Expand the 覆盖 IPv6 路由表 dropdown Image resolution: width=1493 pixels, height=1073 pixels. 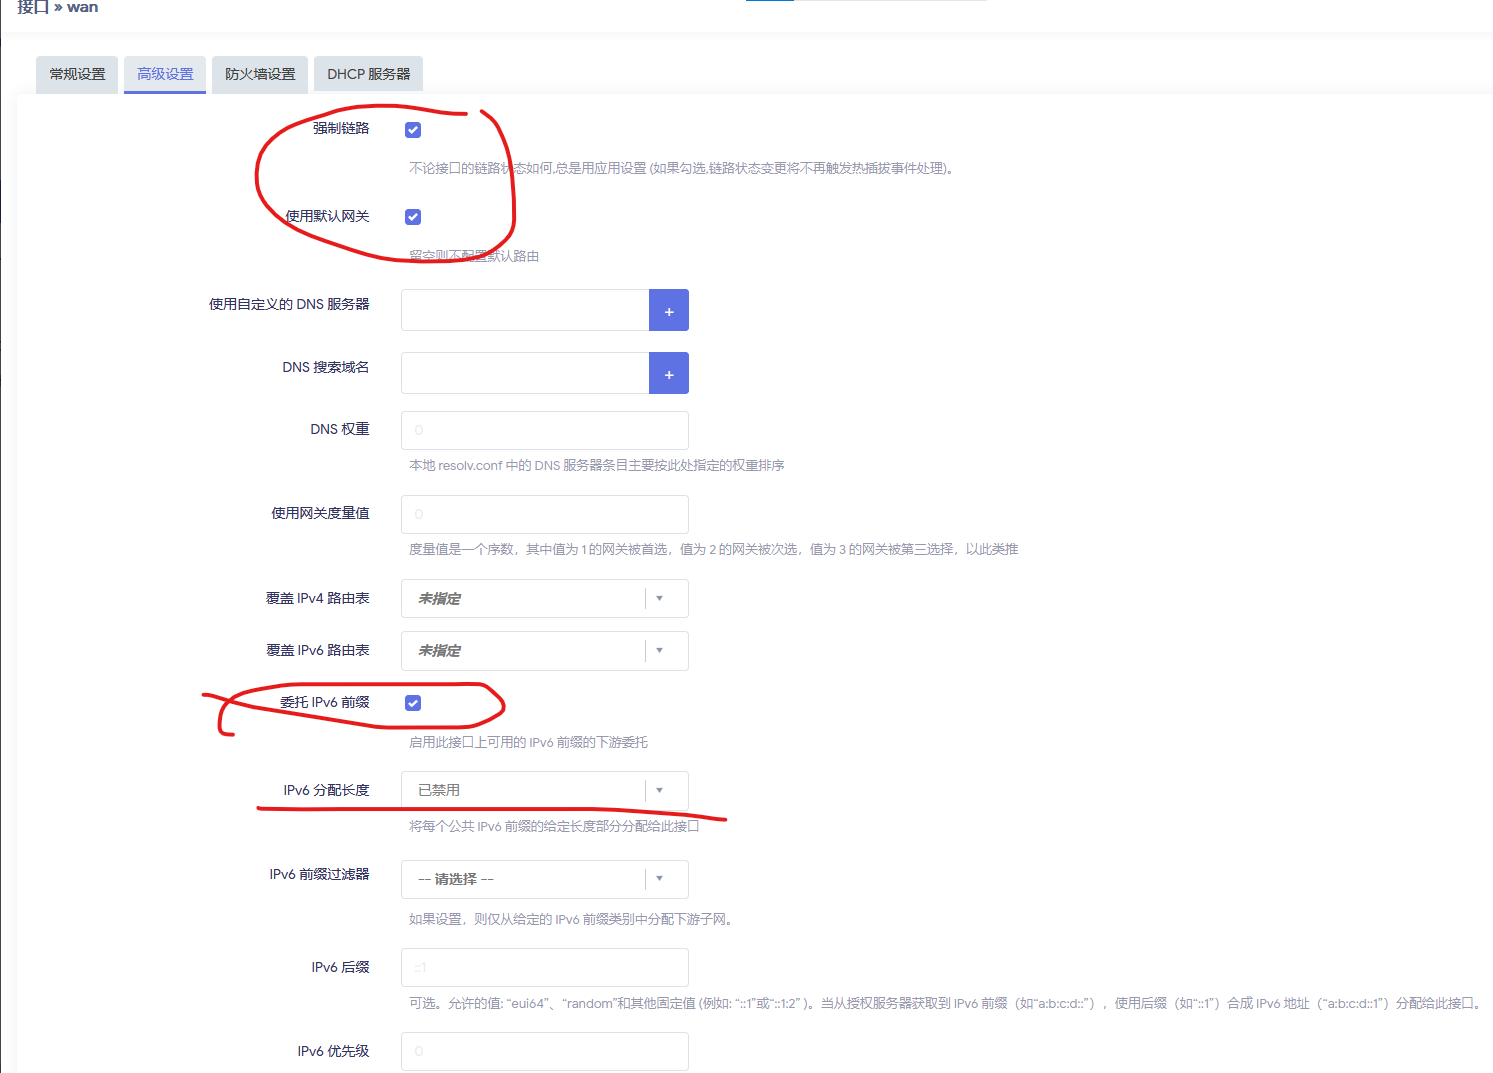(544, 651)
